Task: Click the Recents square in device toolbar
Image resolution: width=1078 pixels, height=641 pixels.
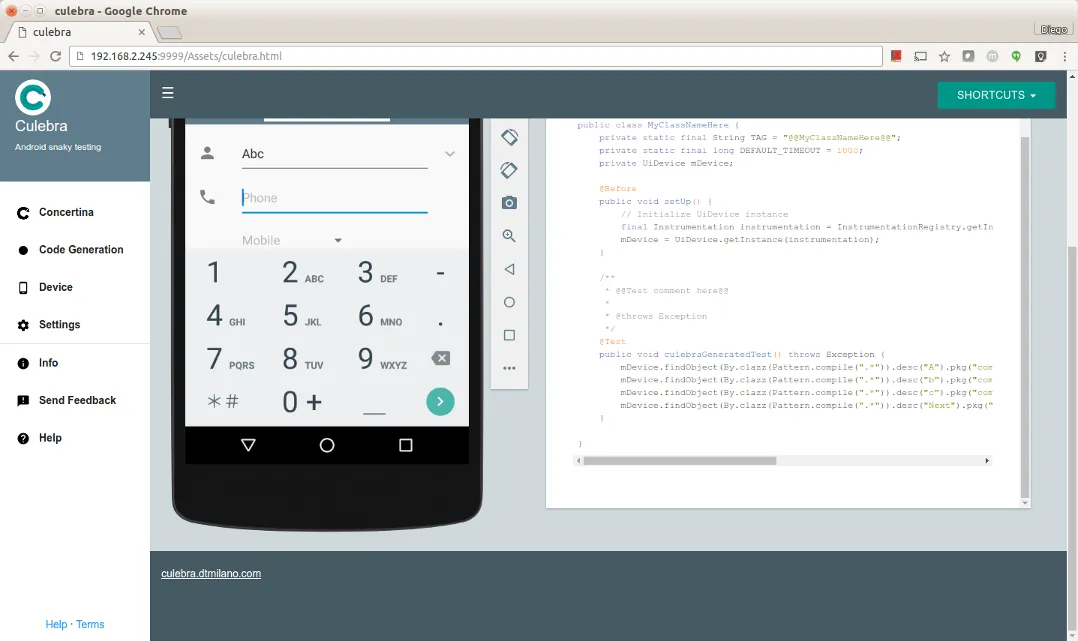Action: click(509, 335)
